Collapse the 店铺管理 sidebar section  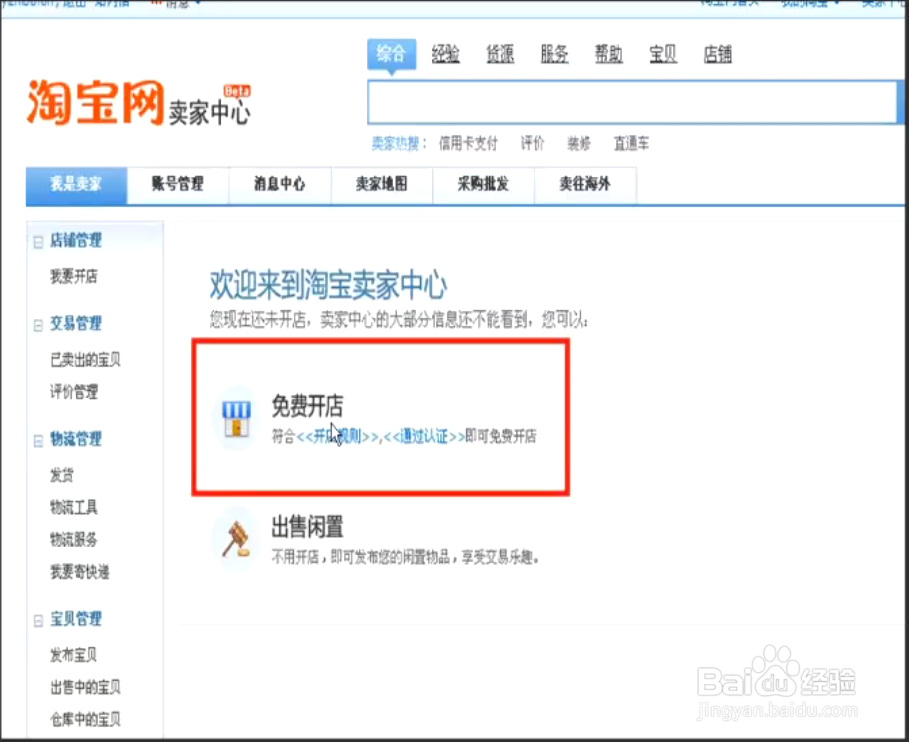click(x=38, y=241)
